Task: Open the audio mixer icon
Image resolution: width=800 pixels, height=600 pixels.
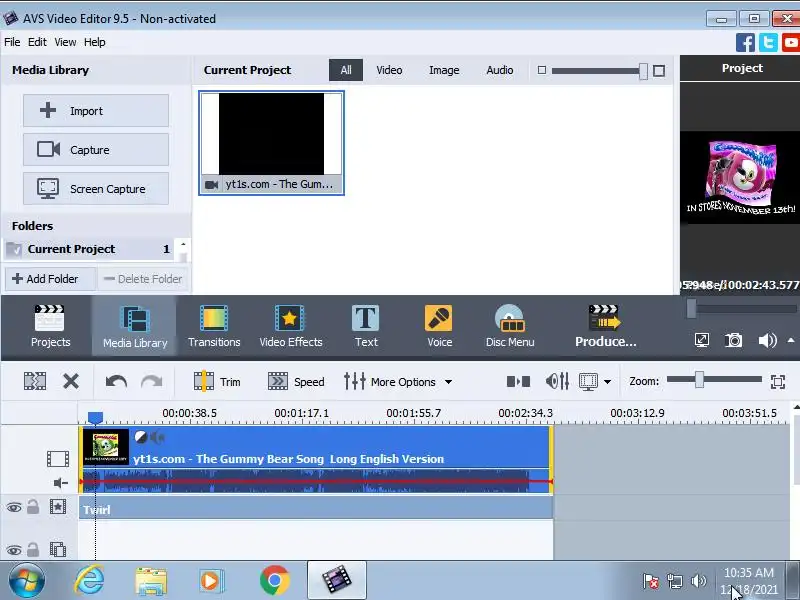Action: (557, 381)
